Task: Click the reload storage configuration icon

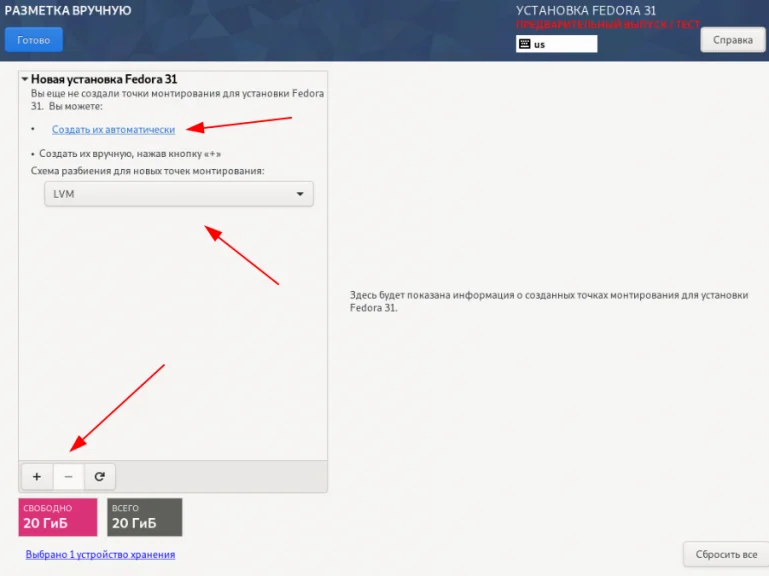Action: (100, 476)
